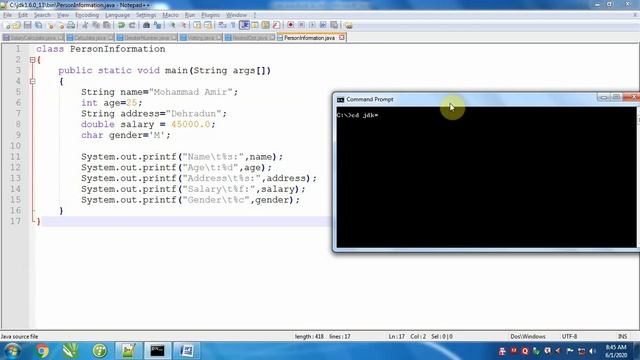Click the Stop Recording macro icon

pyautogui.click(x=301, y=25)
